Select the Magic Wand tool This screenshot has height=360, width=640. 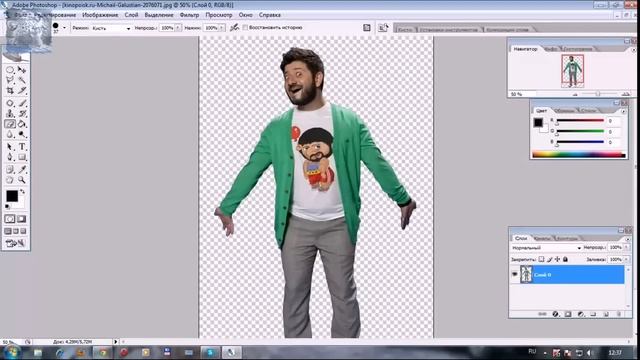(x=22, y=80)
